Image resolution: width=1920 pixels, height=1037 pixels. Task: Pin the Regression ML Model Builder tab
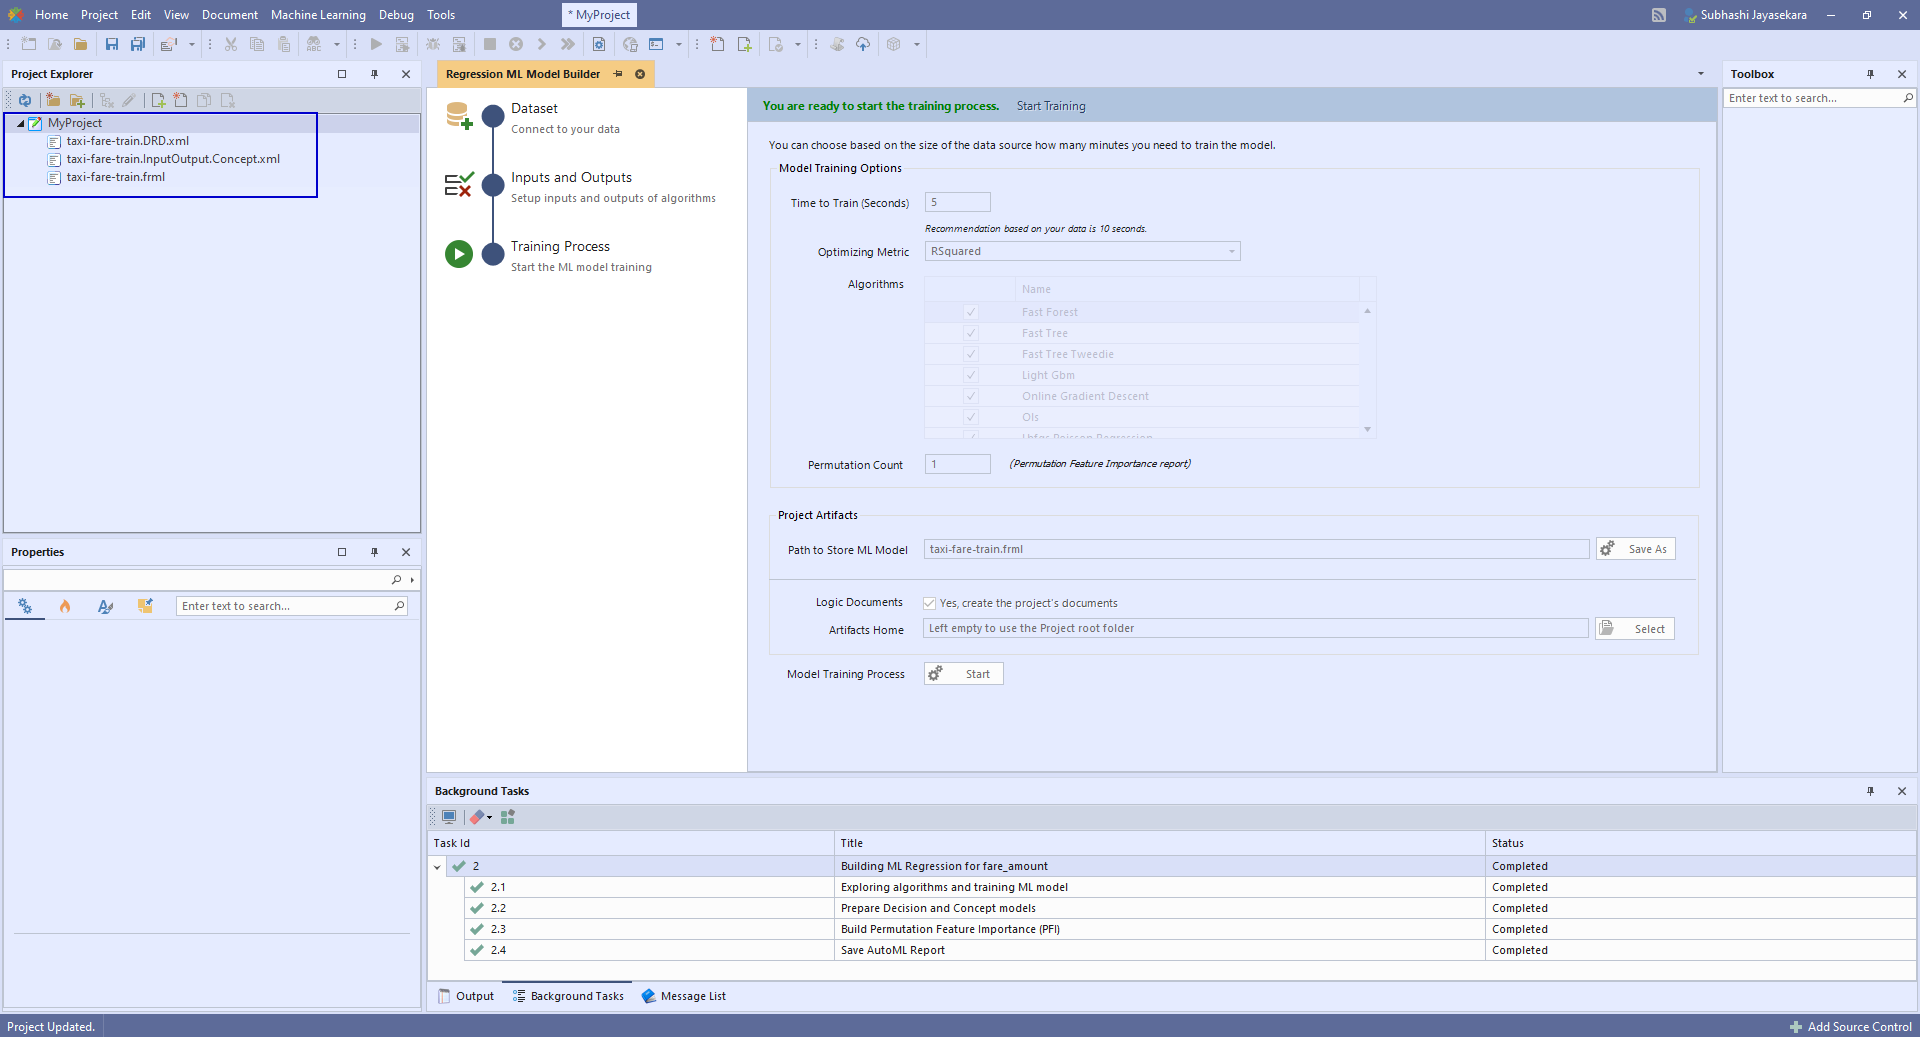coord(618,74)
